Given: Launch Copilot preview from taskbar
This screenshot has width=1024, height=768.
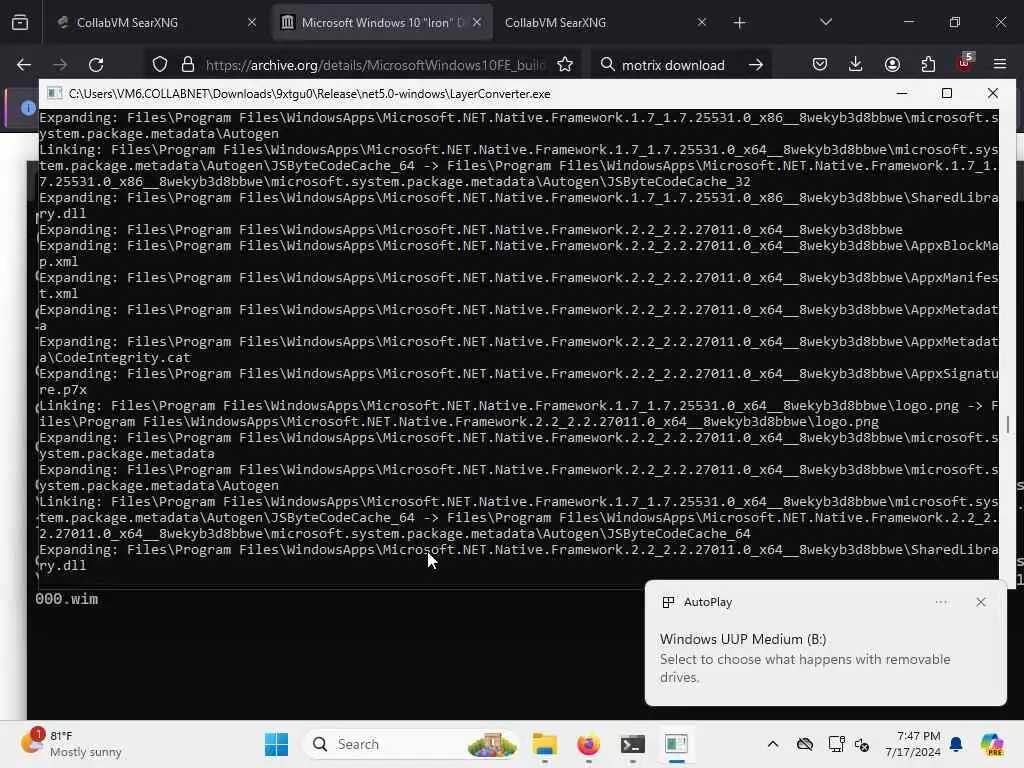Looking at the screenshot, I should click(x=992, y=744).
